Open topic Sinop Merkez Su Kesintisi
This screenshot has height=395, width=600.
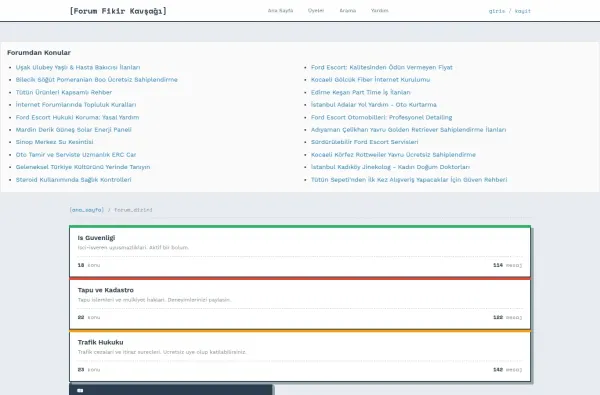tap(54, 142)
